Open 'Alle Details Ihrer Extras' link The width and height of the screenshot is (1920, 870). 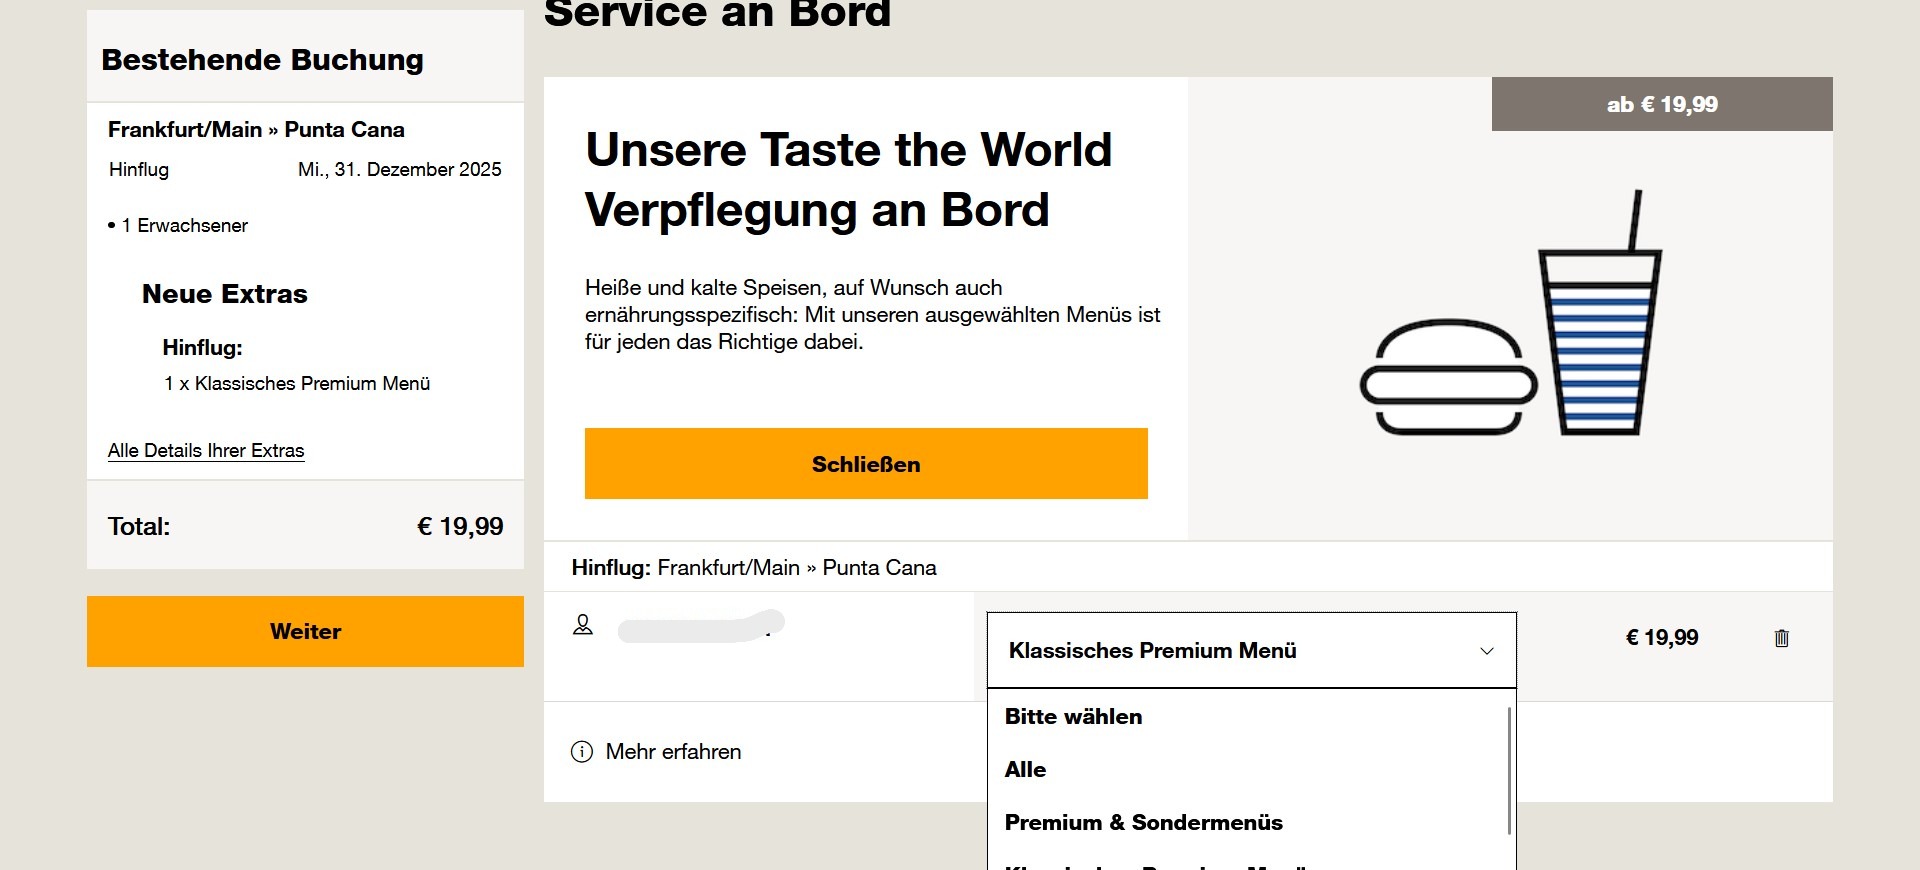point(206,451)
